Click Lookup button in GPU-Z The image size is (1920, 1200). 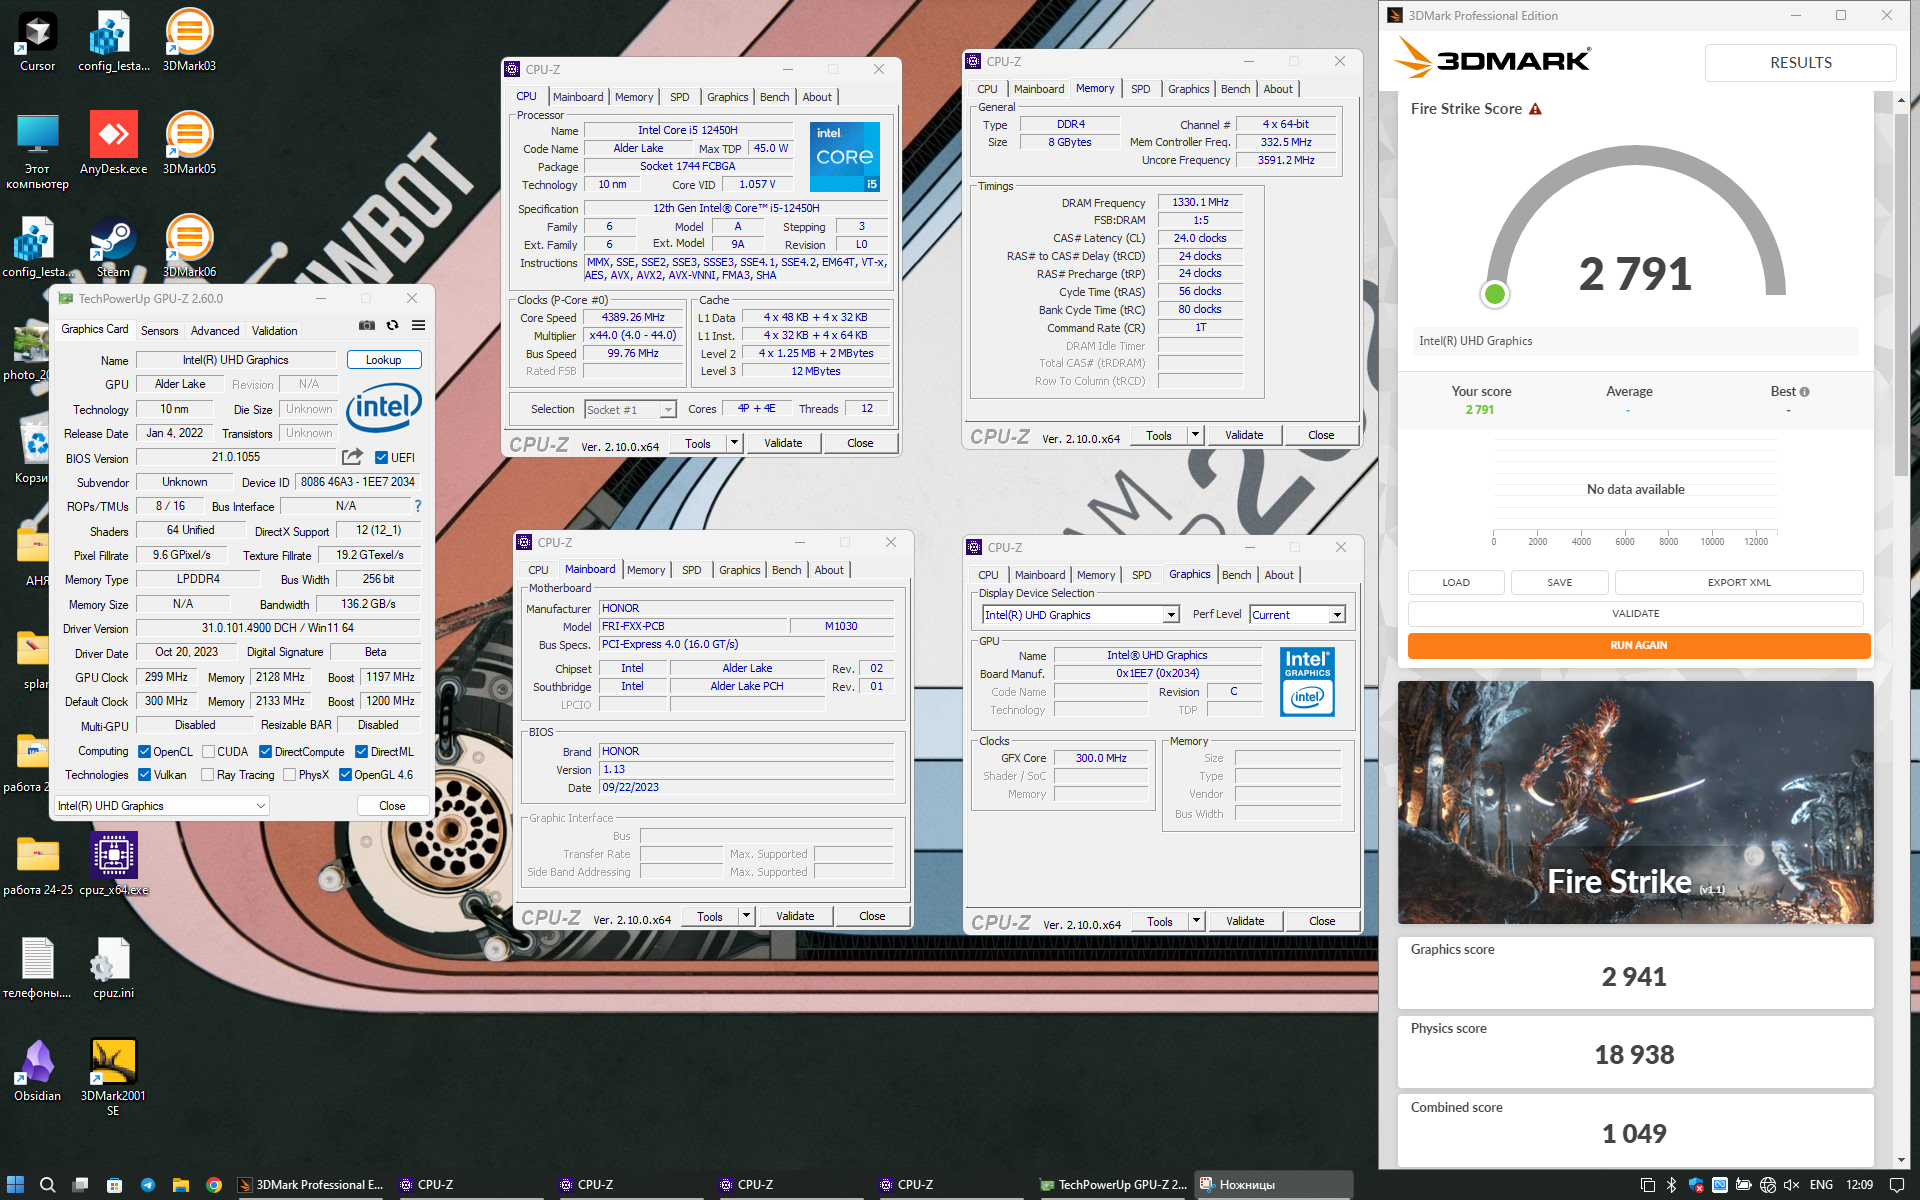click(x=384, y=360)
